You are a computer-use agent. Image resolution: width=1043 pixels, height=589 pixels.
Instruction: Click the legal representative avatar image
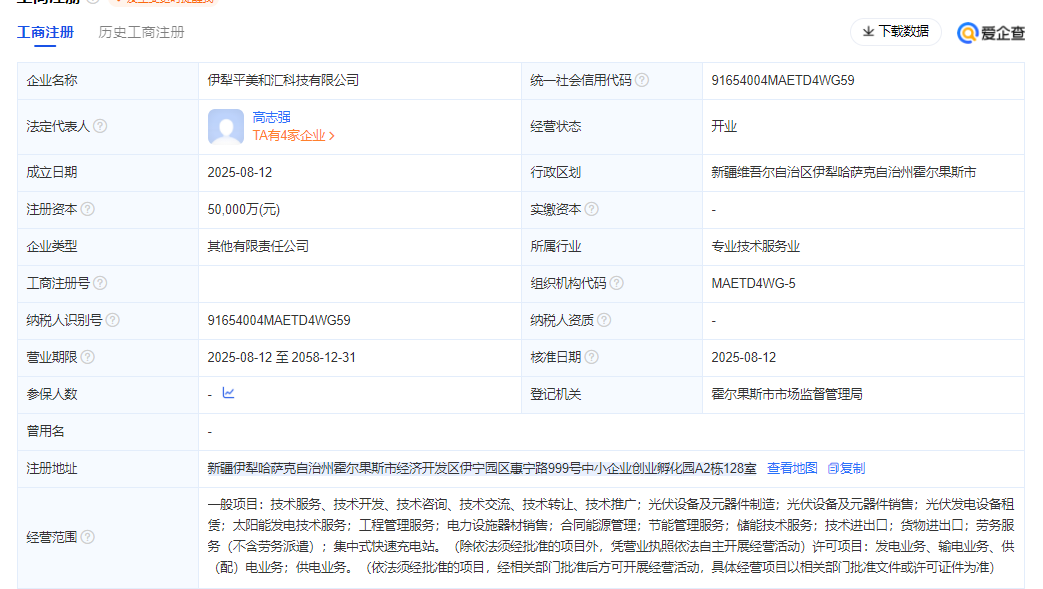click(226, 126)
